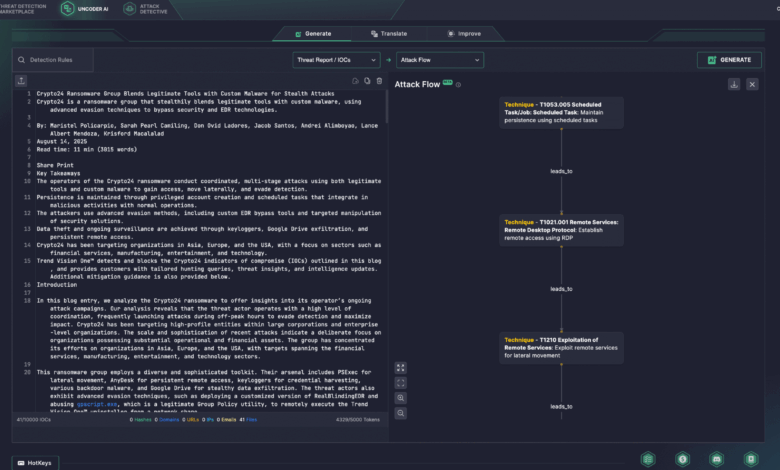Open the Attack Detective module
This screenshot has width=780, height=470.
pos(146,9)
